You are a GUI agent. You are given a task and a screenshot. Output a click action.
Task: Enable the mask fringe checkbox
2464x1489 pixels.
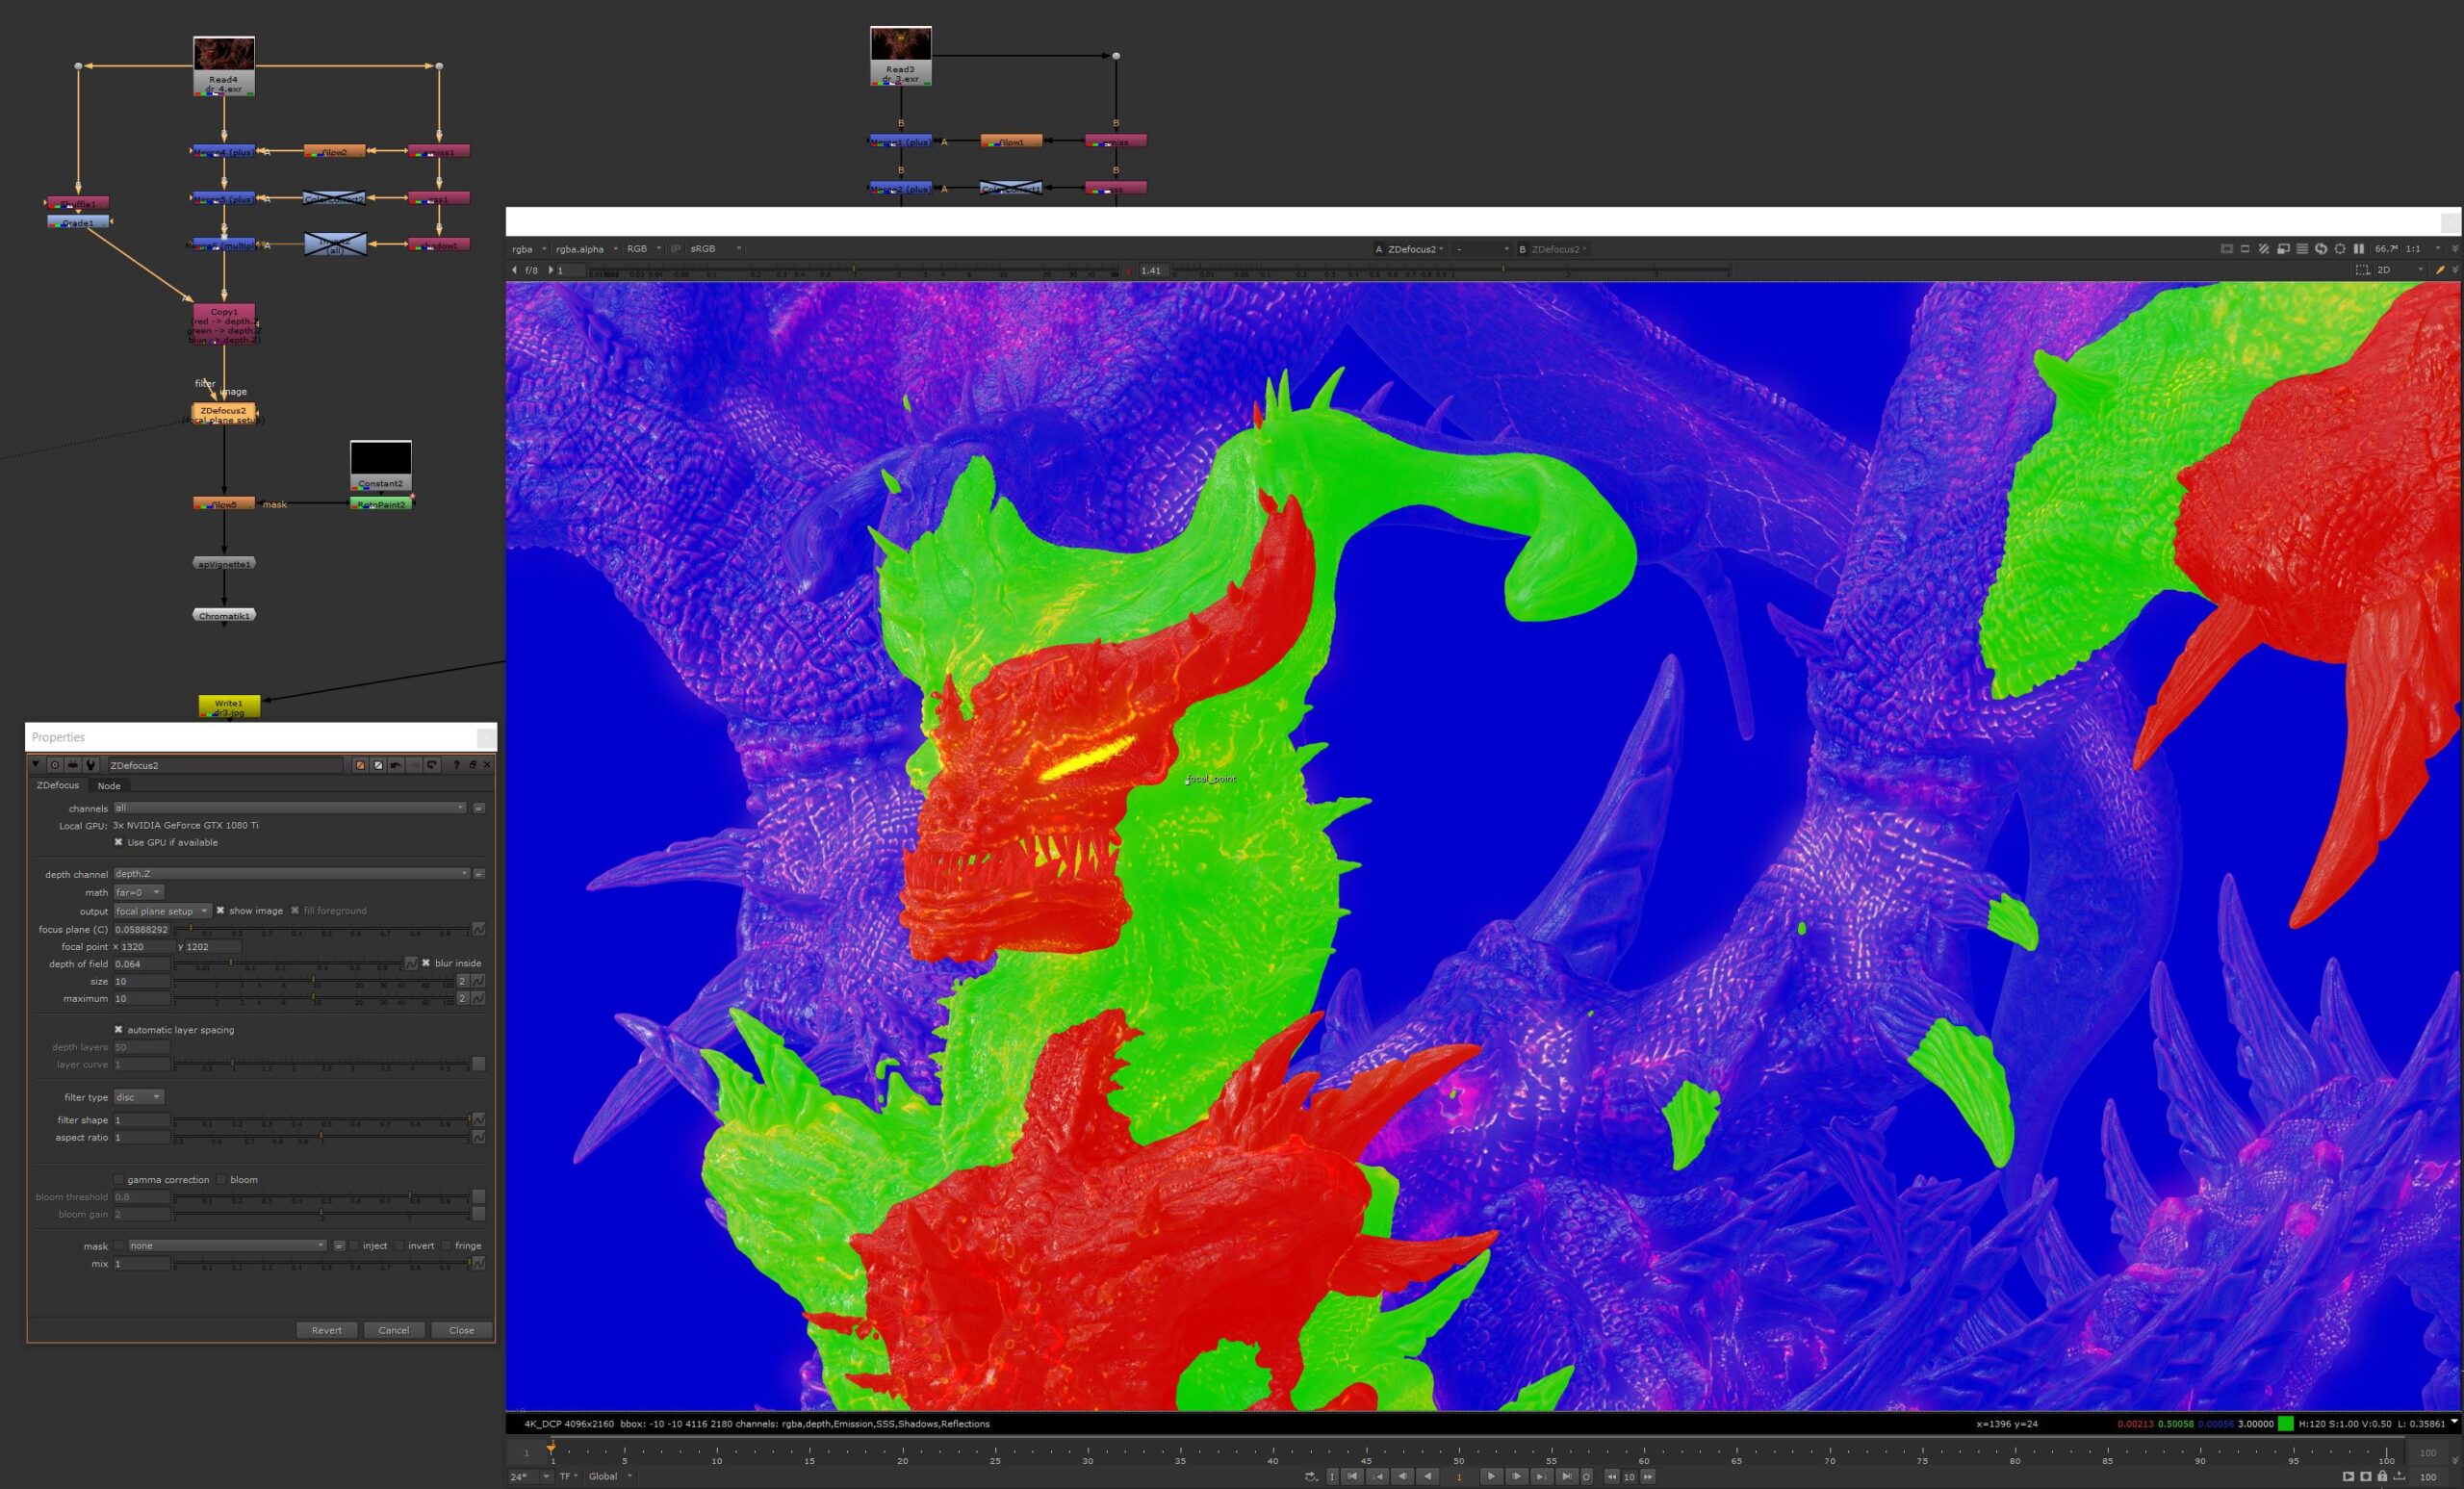(446, 1245)
